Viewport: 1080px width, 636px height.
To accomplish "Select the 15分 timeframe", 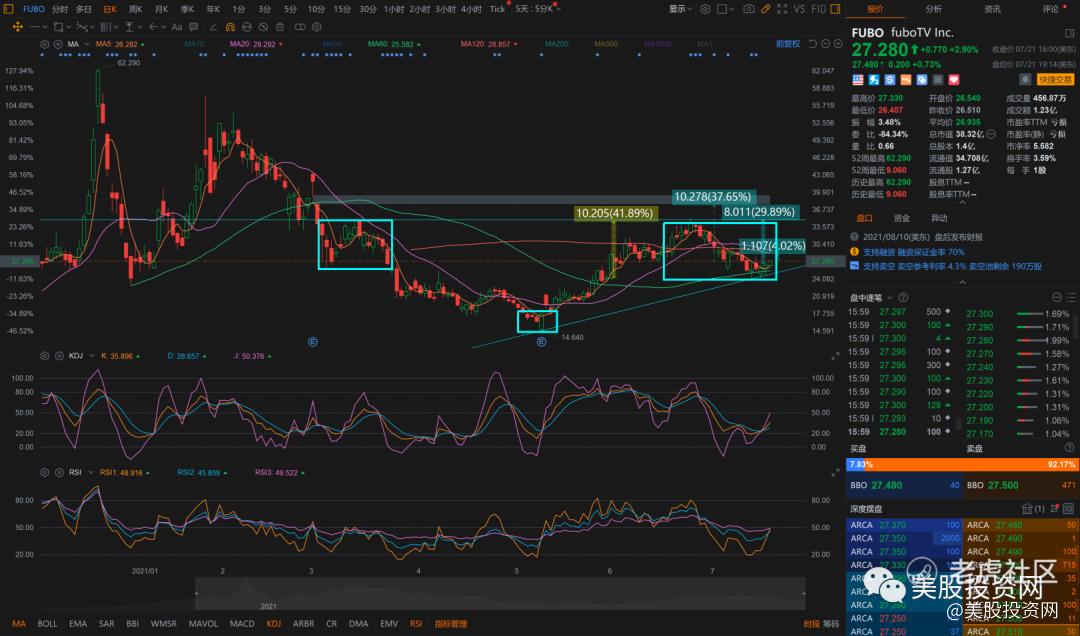I will coord(342,9).
